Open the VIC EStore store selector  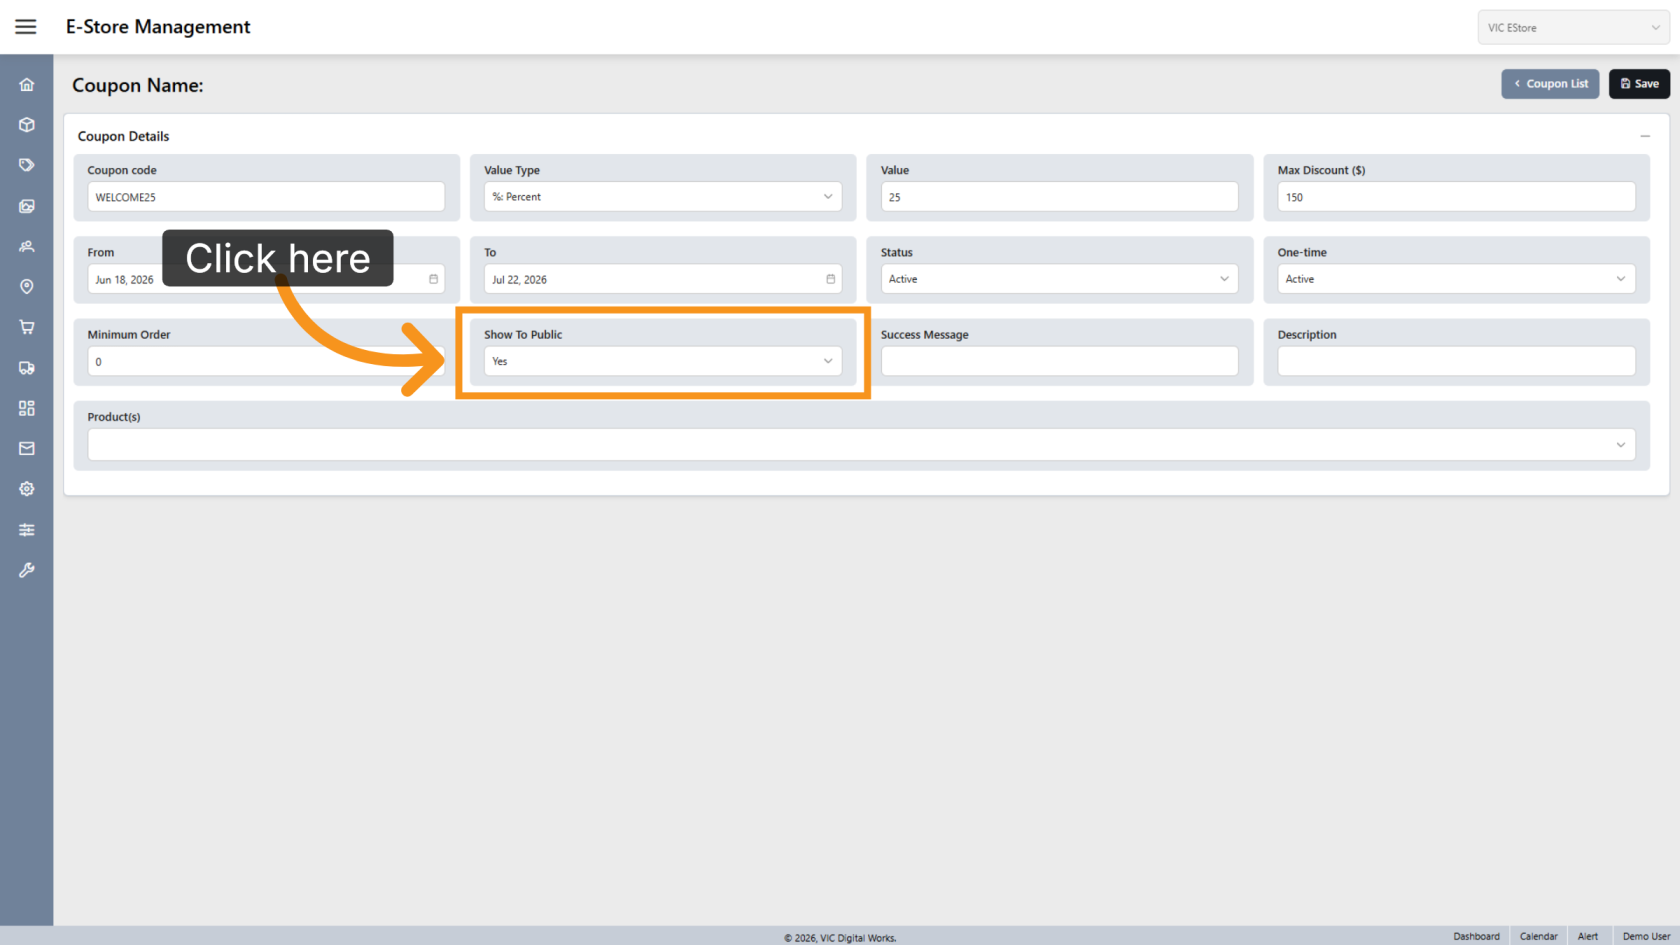point(1573,28)
